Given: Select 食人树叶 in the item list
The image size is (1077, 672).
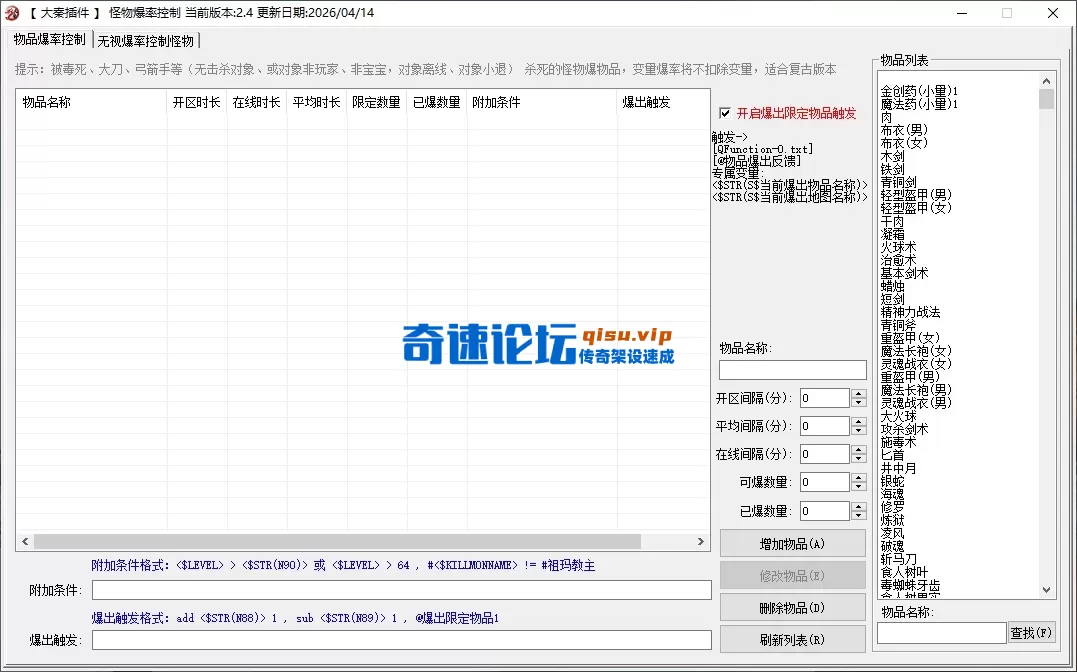Looking at the screenshot, I should [x=905, y=572].
